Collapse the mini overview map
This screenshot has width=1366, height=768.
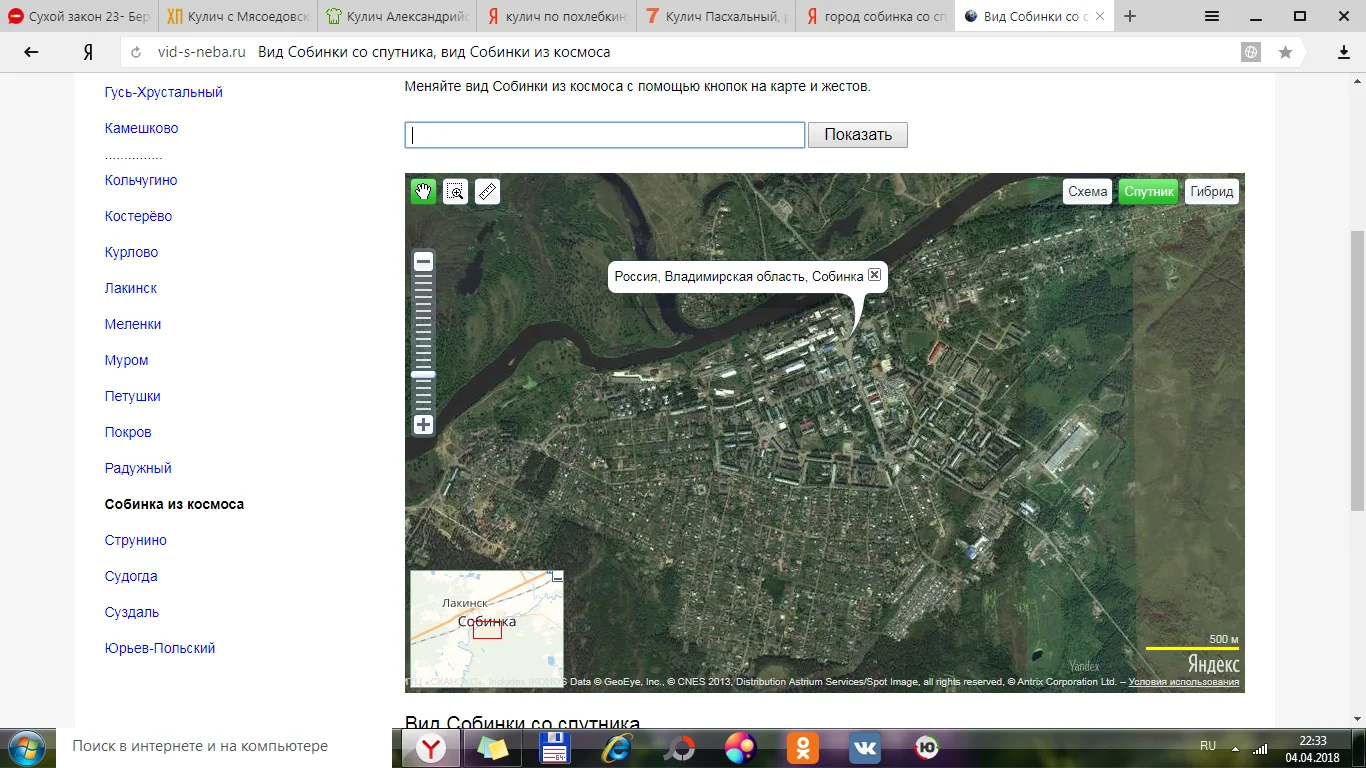tap(558, 577)
